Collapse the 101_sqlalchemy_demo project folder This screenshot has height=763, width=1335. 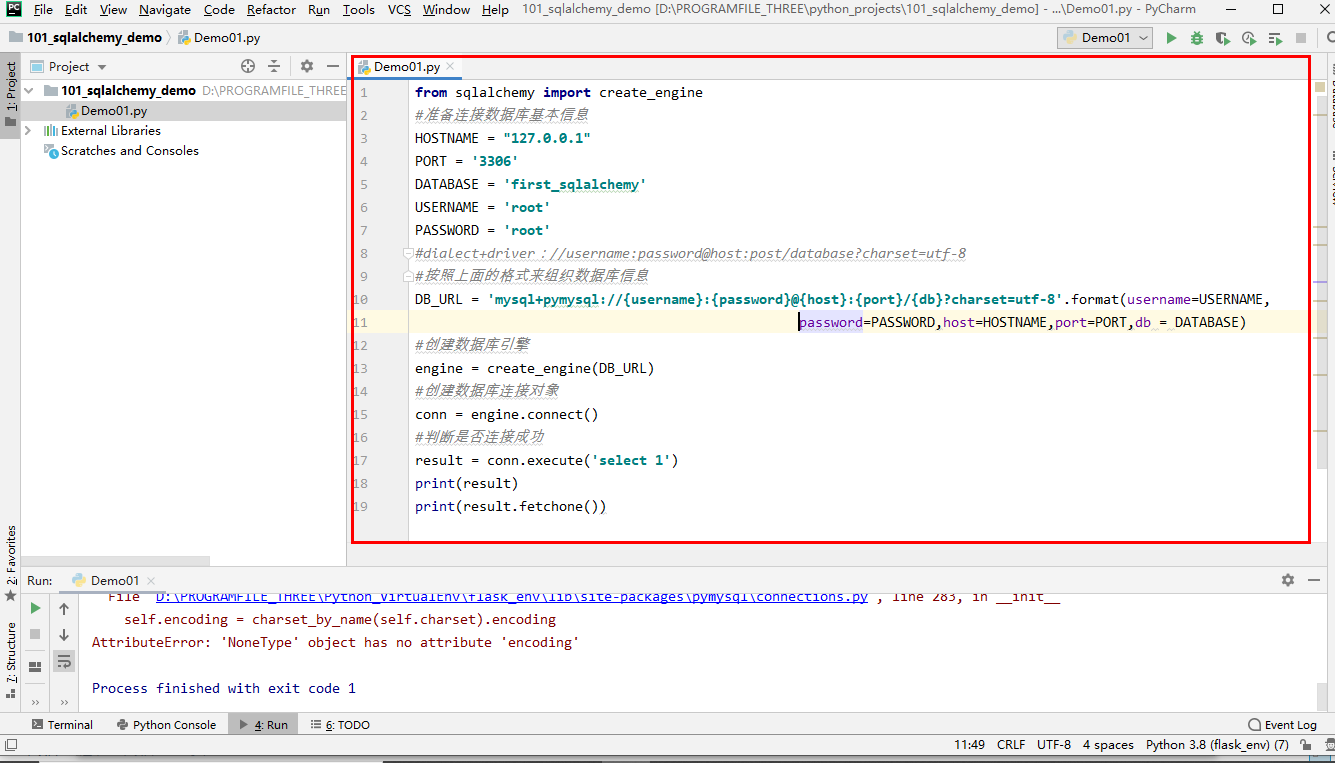click(28, 90)
